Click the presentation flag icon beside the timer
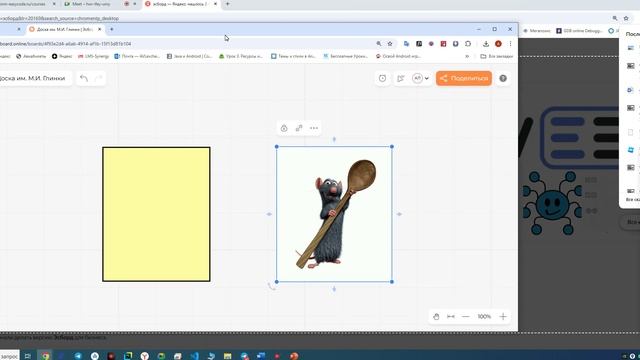This screenshot has height=360, width=640. point(400,78)
